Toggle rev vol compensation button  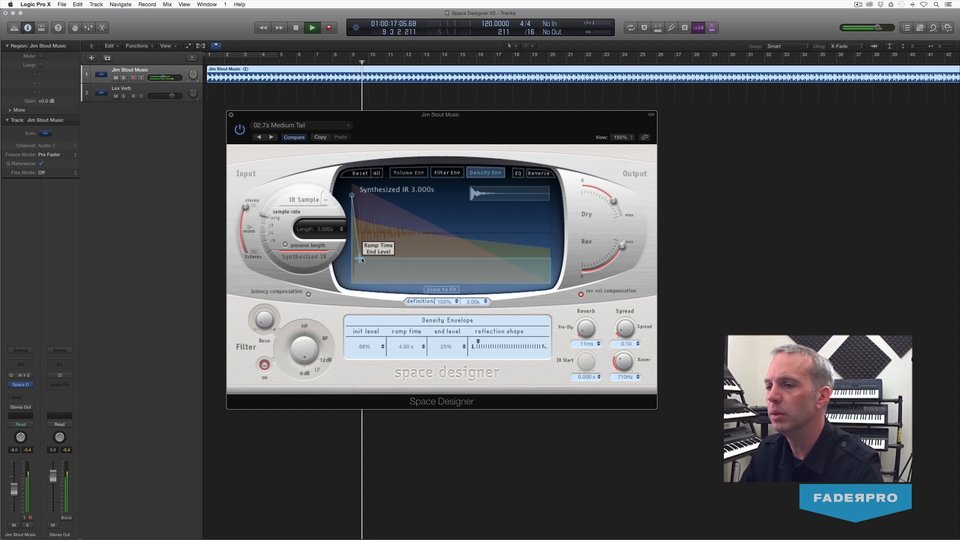pos(580,294)
